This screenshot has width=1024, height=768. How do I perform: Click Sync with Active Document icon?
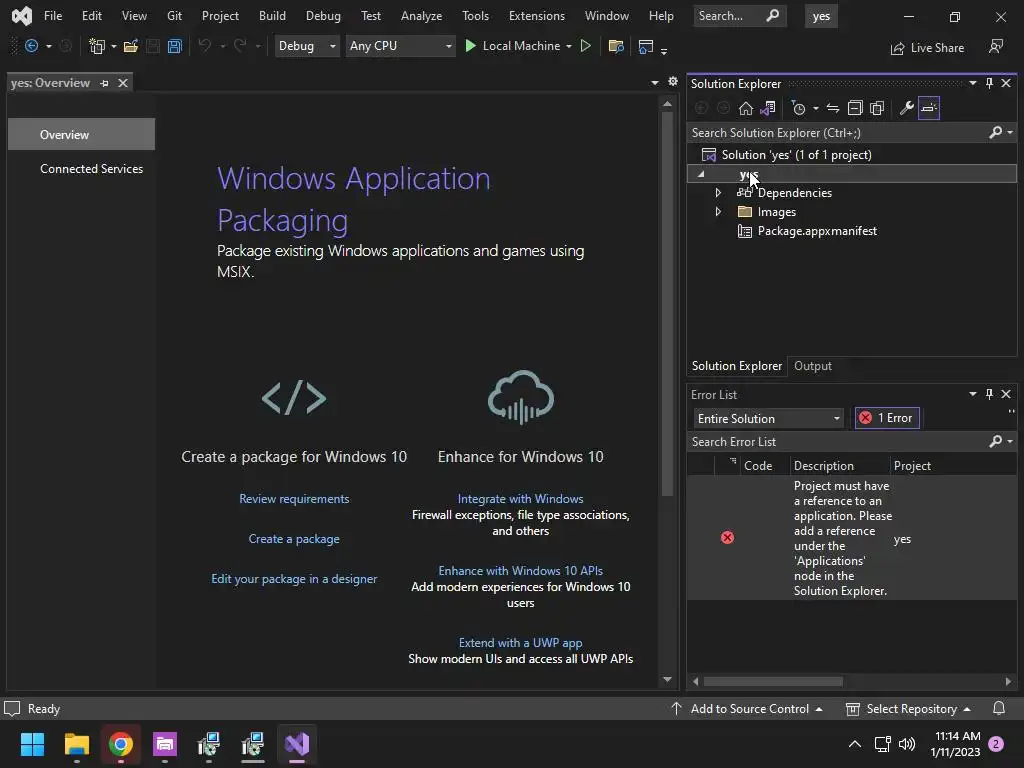pyautogui.click(x=833, y=108)
